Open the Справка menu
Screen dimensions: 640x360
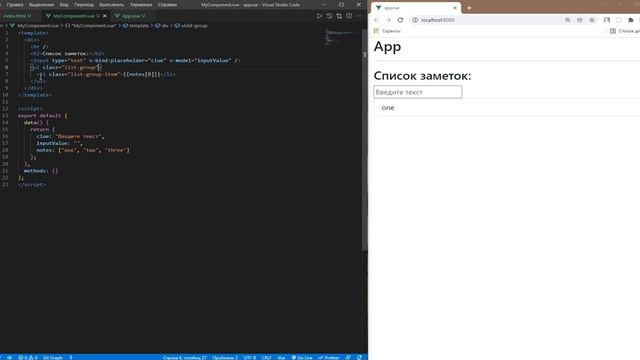tap(167, 4)
